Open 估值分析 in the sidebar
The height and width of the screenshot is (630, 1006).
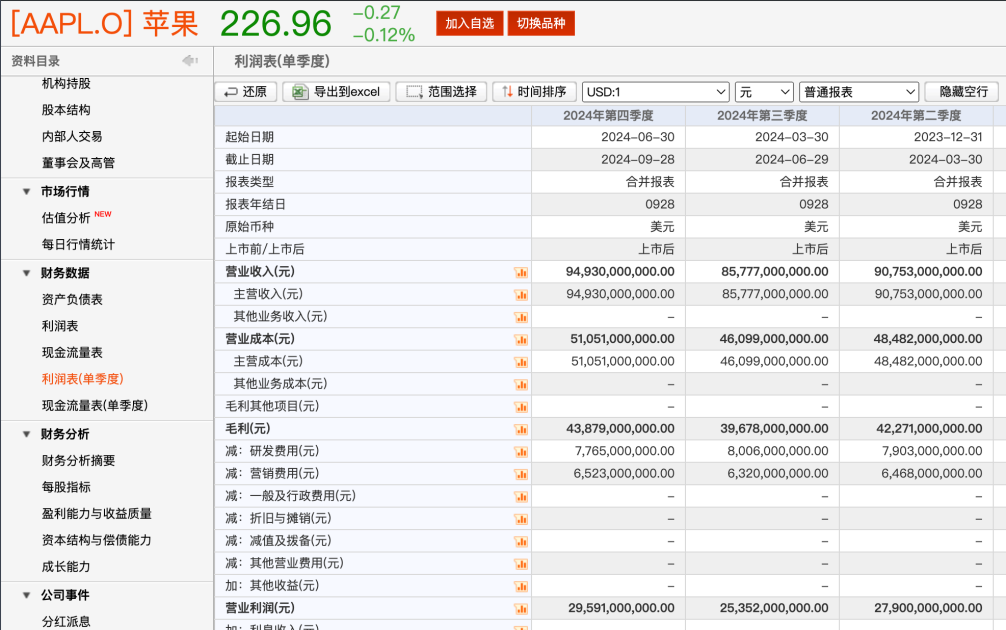[x=66, y=217]
